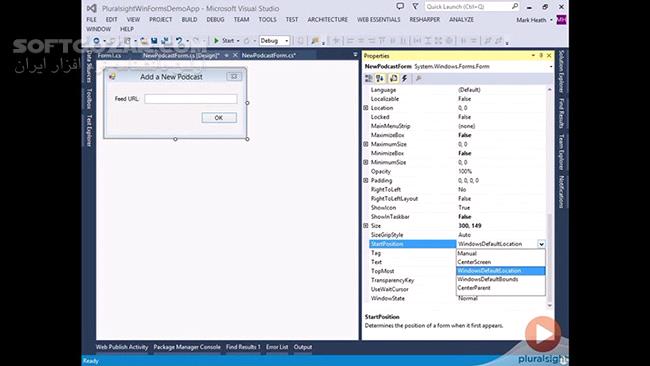
Task: Open the Toolbox side tab
Action: click(x=89, y=99)
